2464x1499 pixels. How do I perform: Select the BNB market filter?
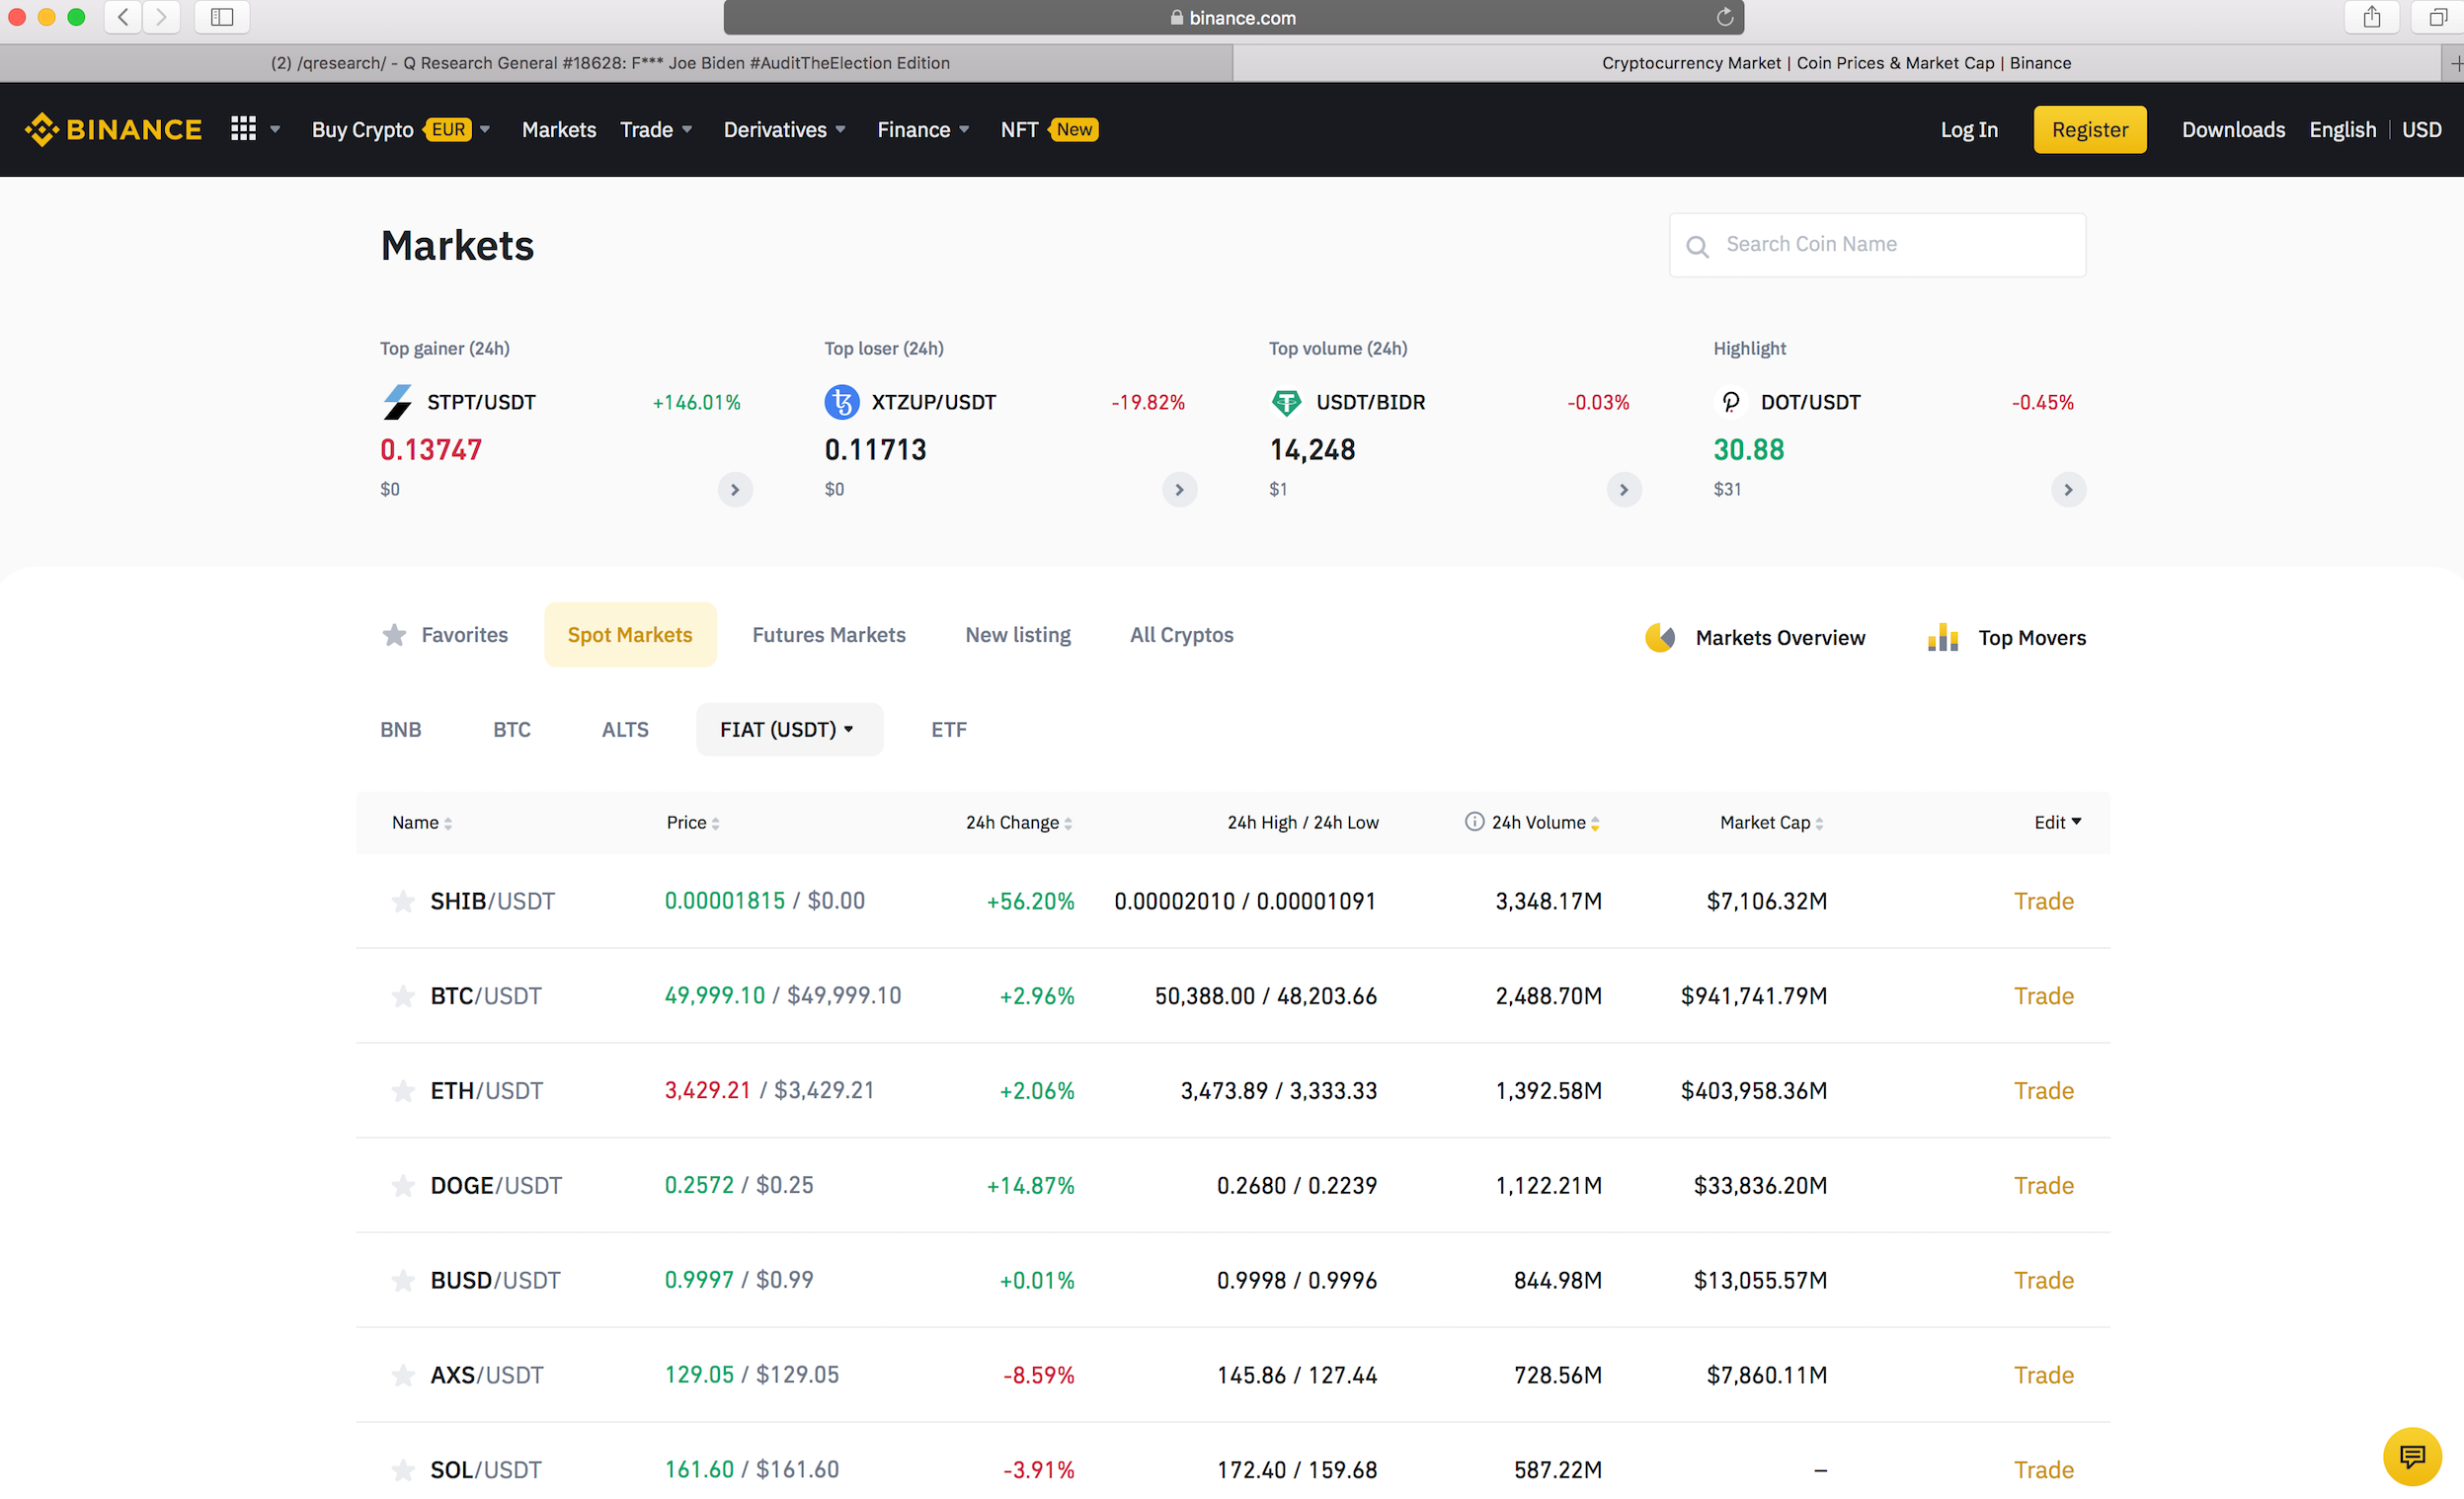tap(401, 730)
